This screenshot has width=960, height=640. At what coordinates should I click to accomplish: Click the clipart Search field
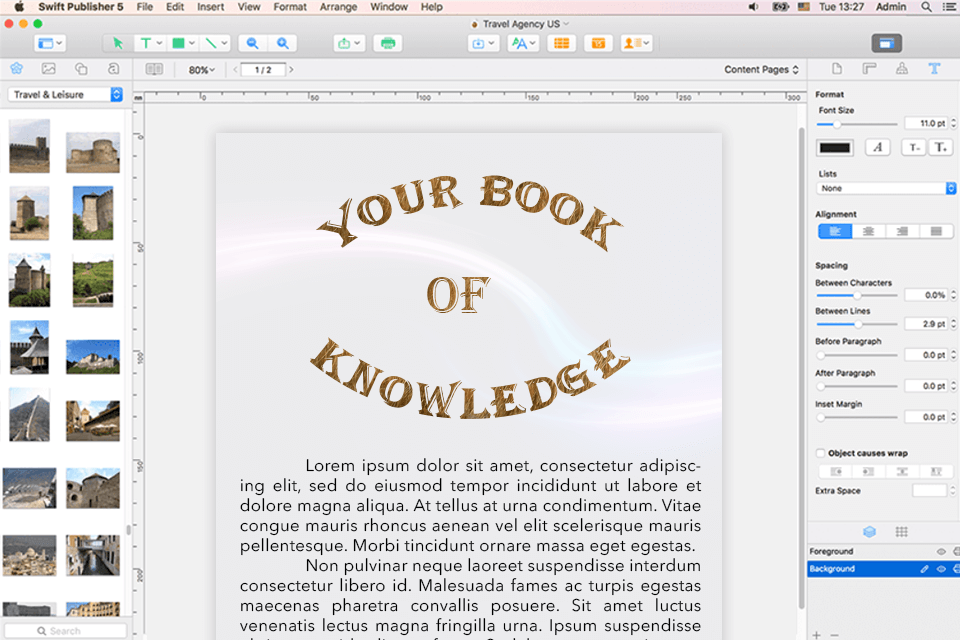[x=66, y=631]
